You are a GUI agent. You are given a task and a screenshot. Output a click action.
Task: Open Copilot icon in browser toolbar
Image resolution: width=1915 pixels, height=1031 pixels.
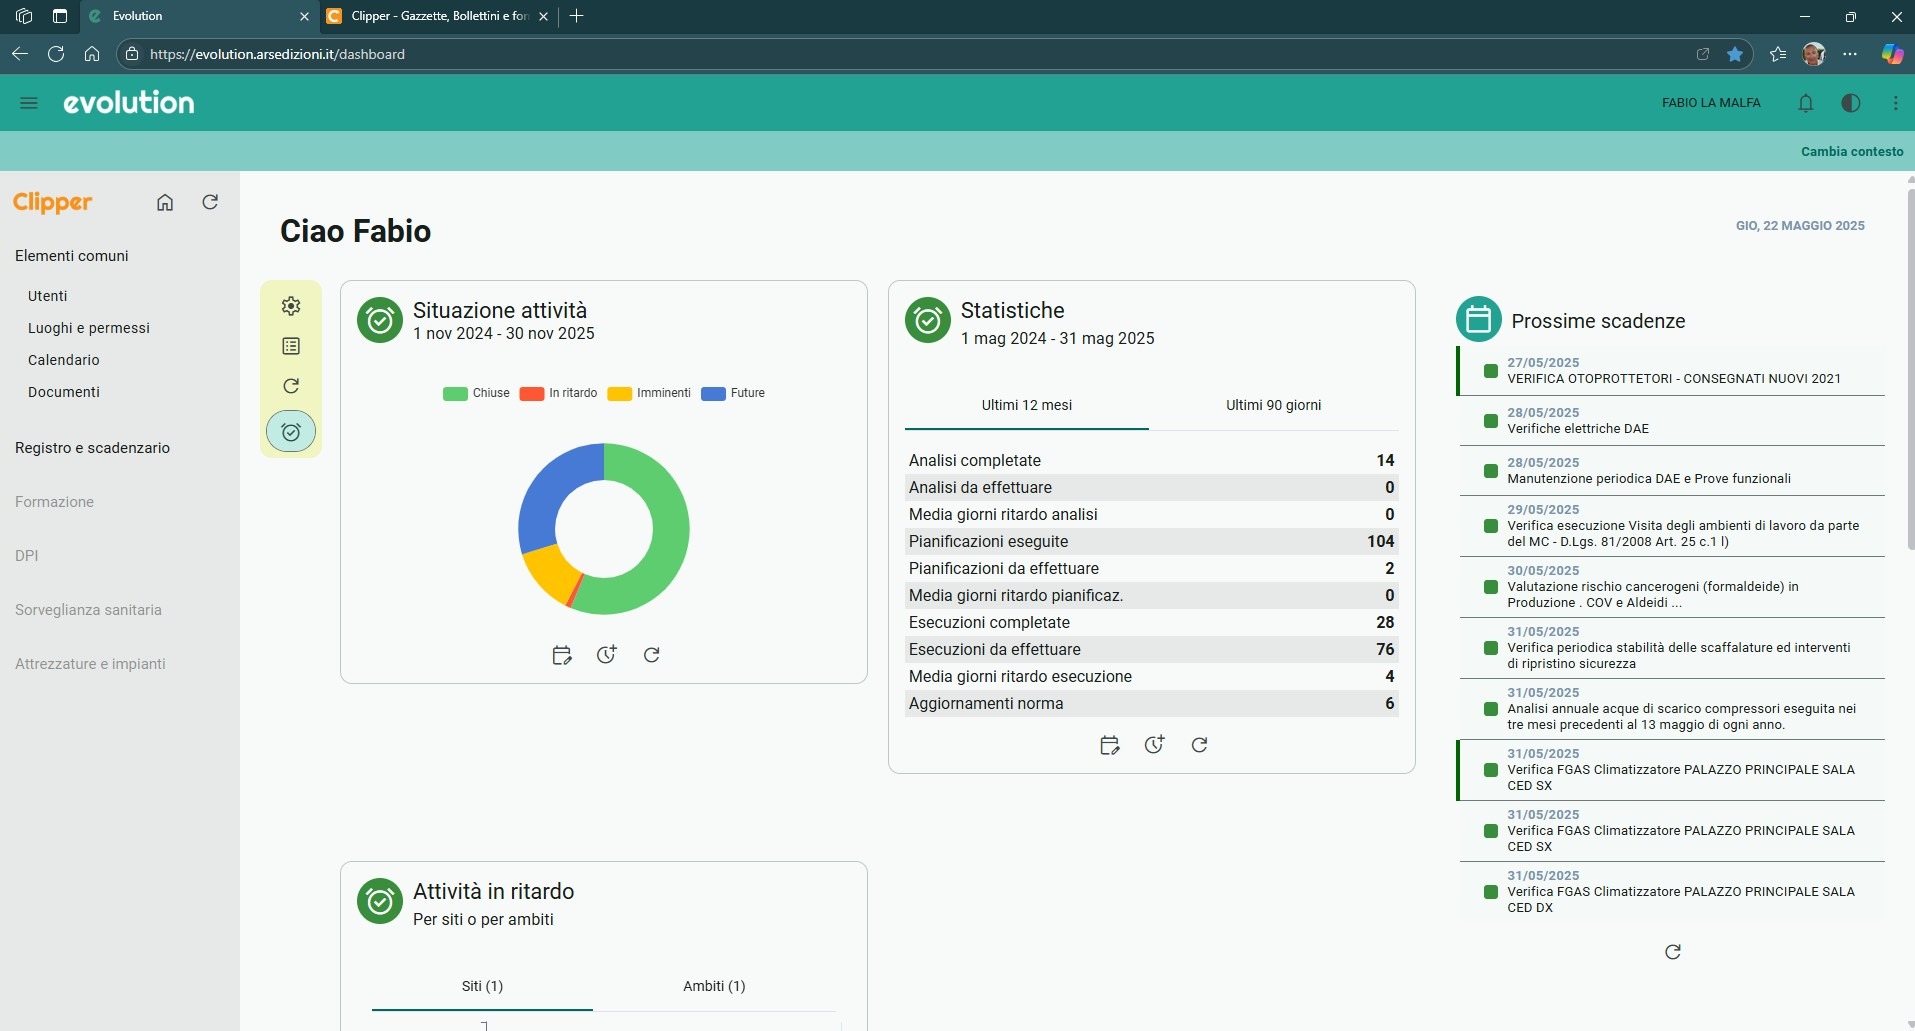click(x=1892, y=54)
